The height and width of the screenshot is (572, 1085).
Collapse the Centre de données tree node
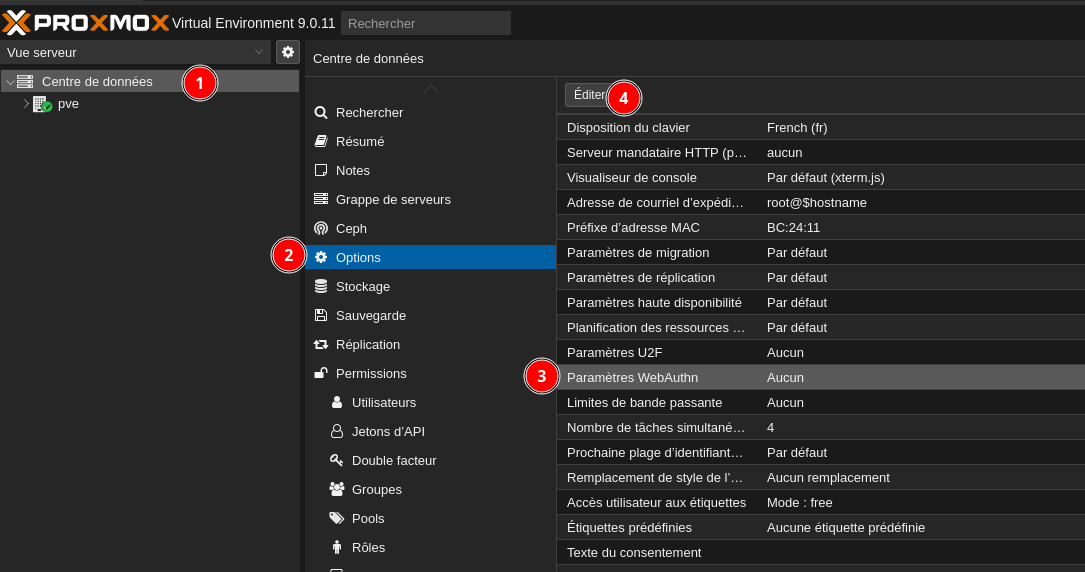[9, 82]
